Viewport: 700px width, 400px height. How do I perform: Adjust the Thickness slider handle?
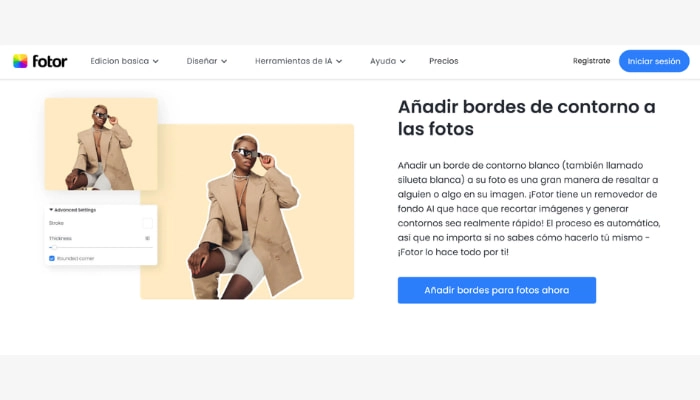[x=54, y=247]
